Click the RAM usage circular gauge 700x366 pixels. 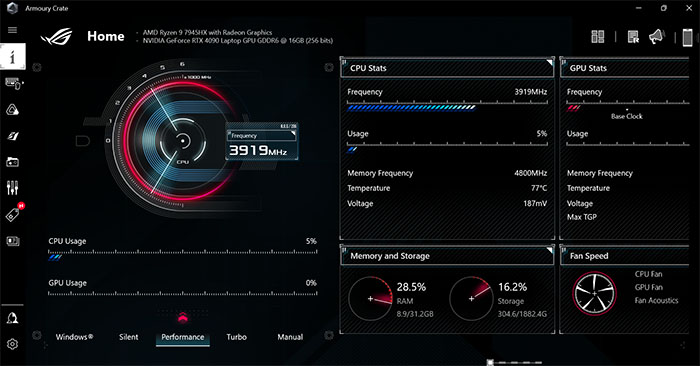click(370, 299)
